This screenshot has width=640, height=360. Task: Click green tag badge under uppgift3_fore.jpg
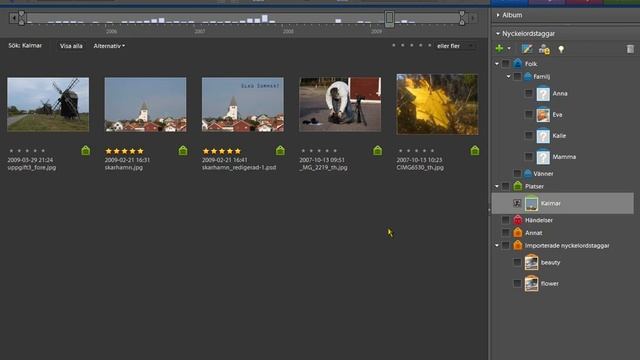(85, 151)
